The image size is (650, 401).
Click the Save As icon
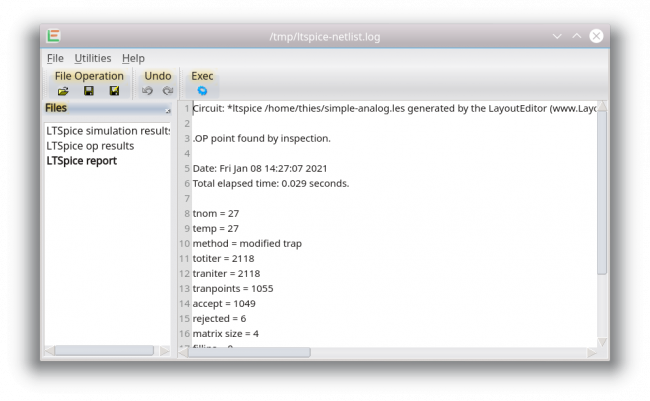[114, 91]
